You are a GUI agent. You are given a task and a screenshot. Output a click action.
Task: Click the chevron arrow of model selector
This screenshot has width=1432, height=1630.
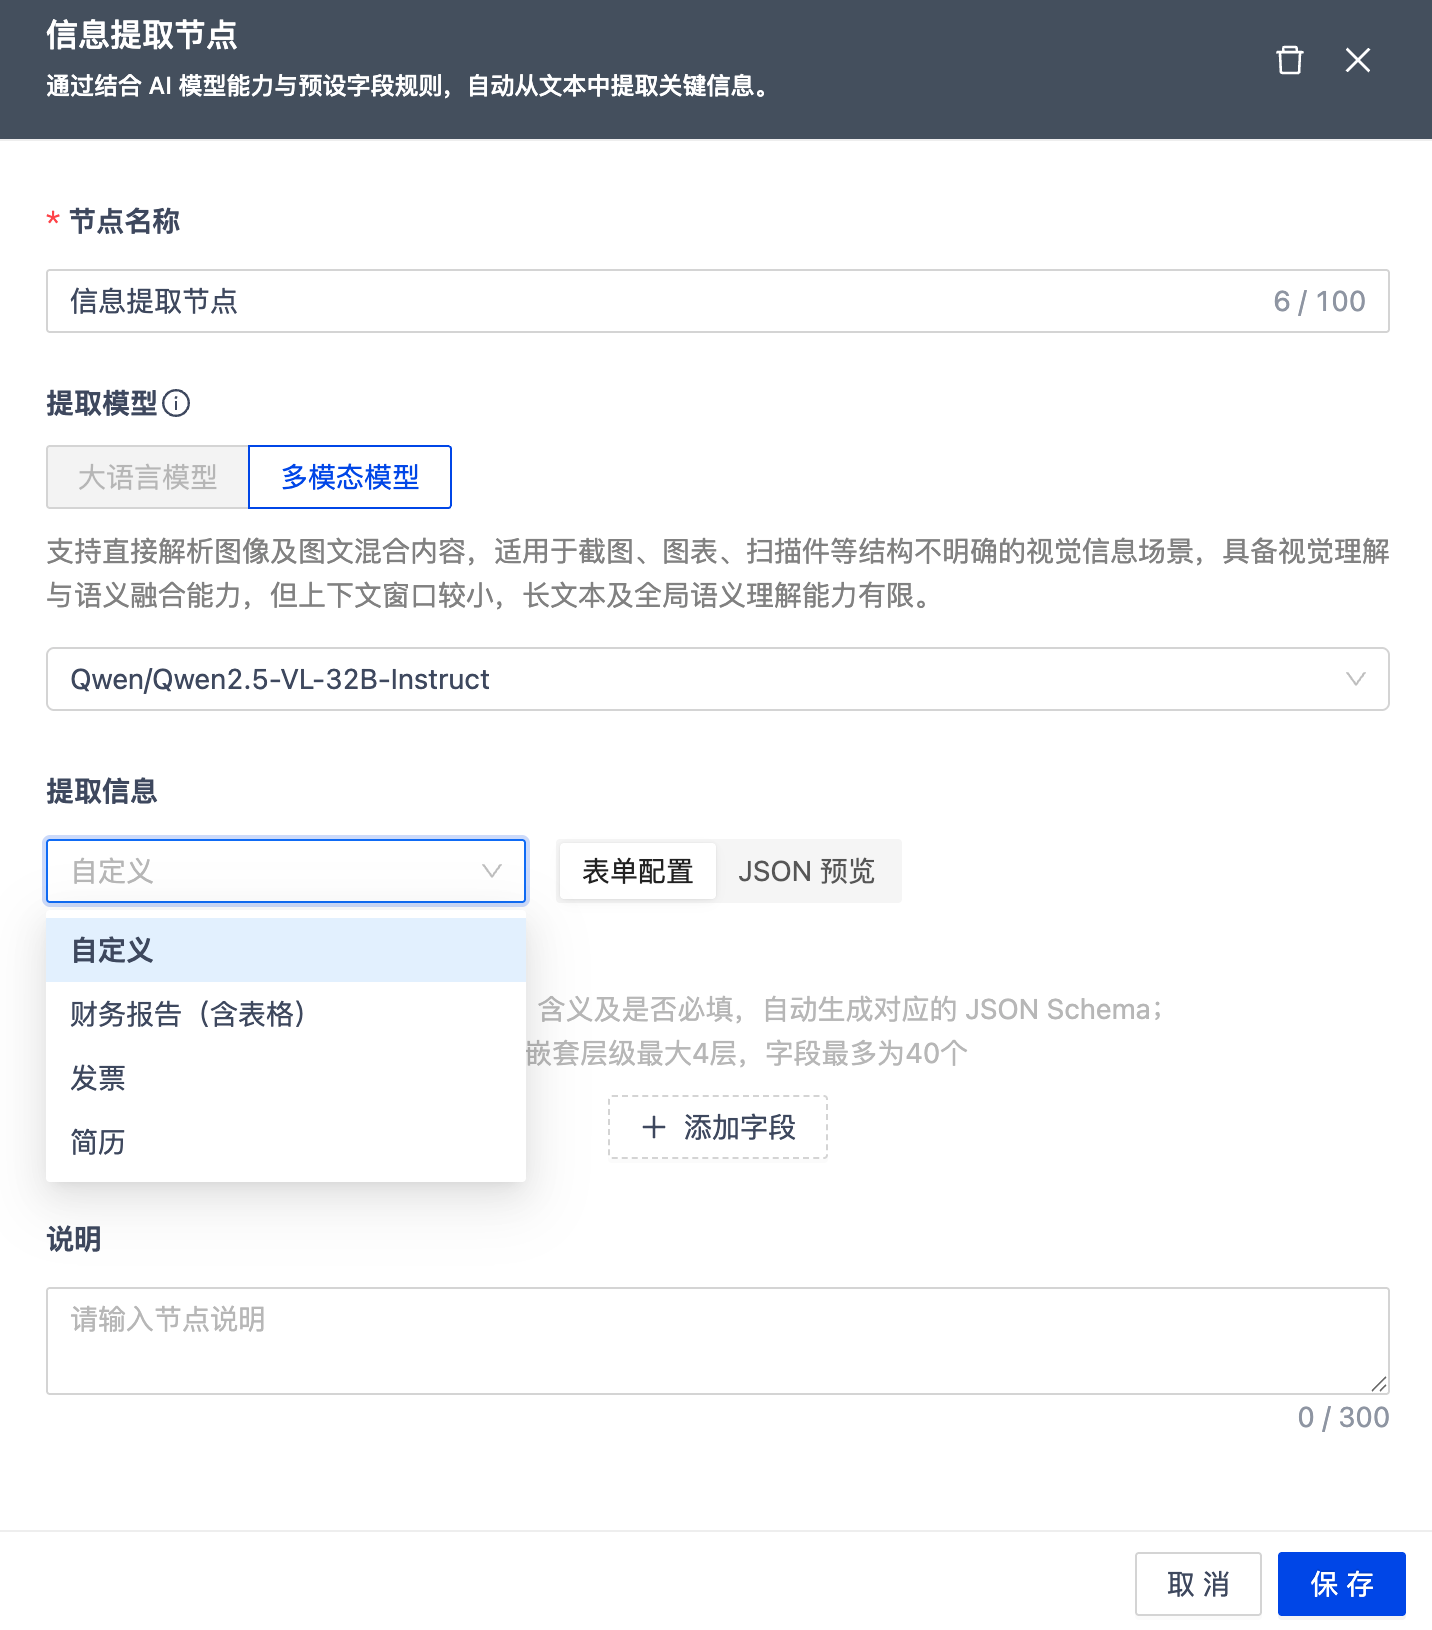pos(1355,679)
